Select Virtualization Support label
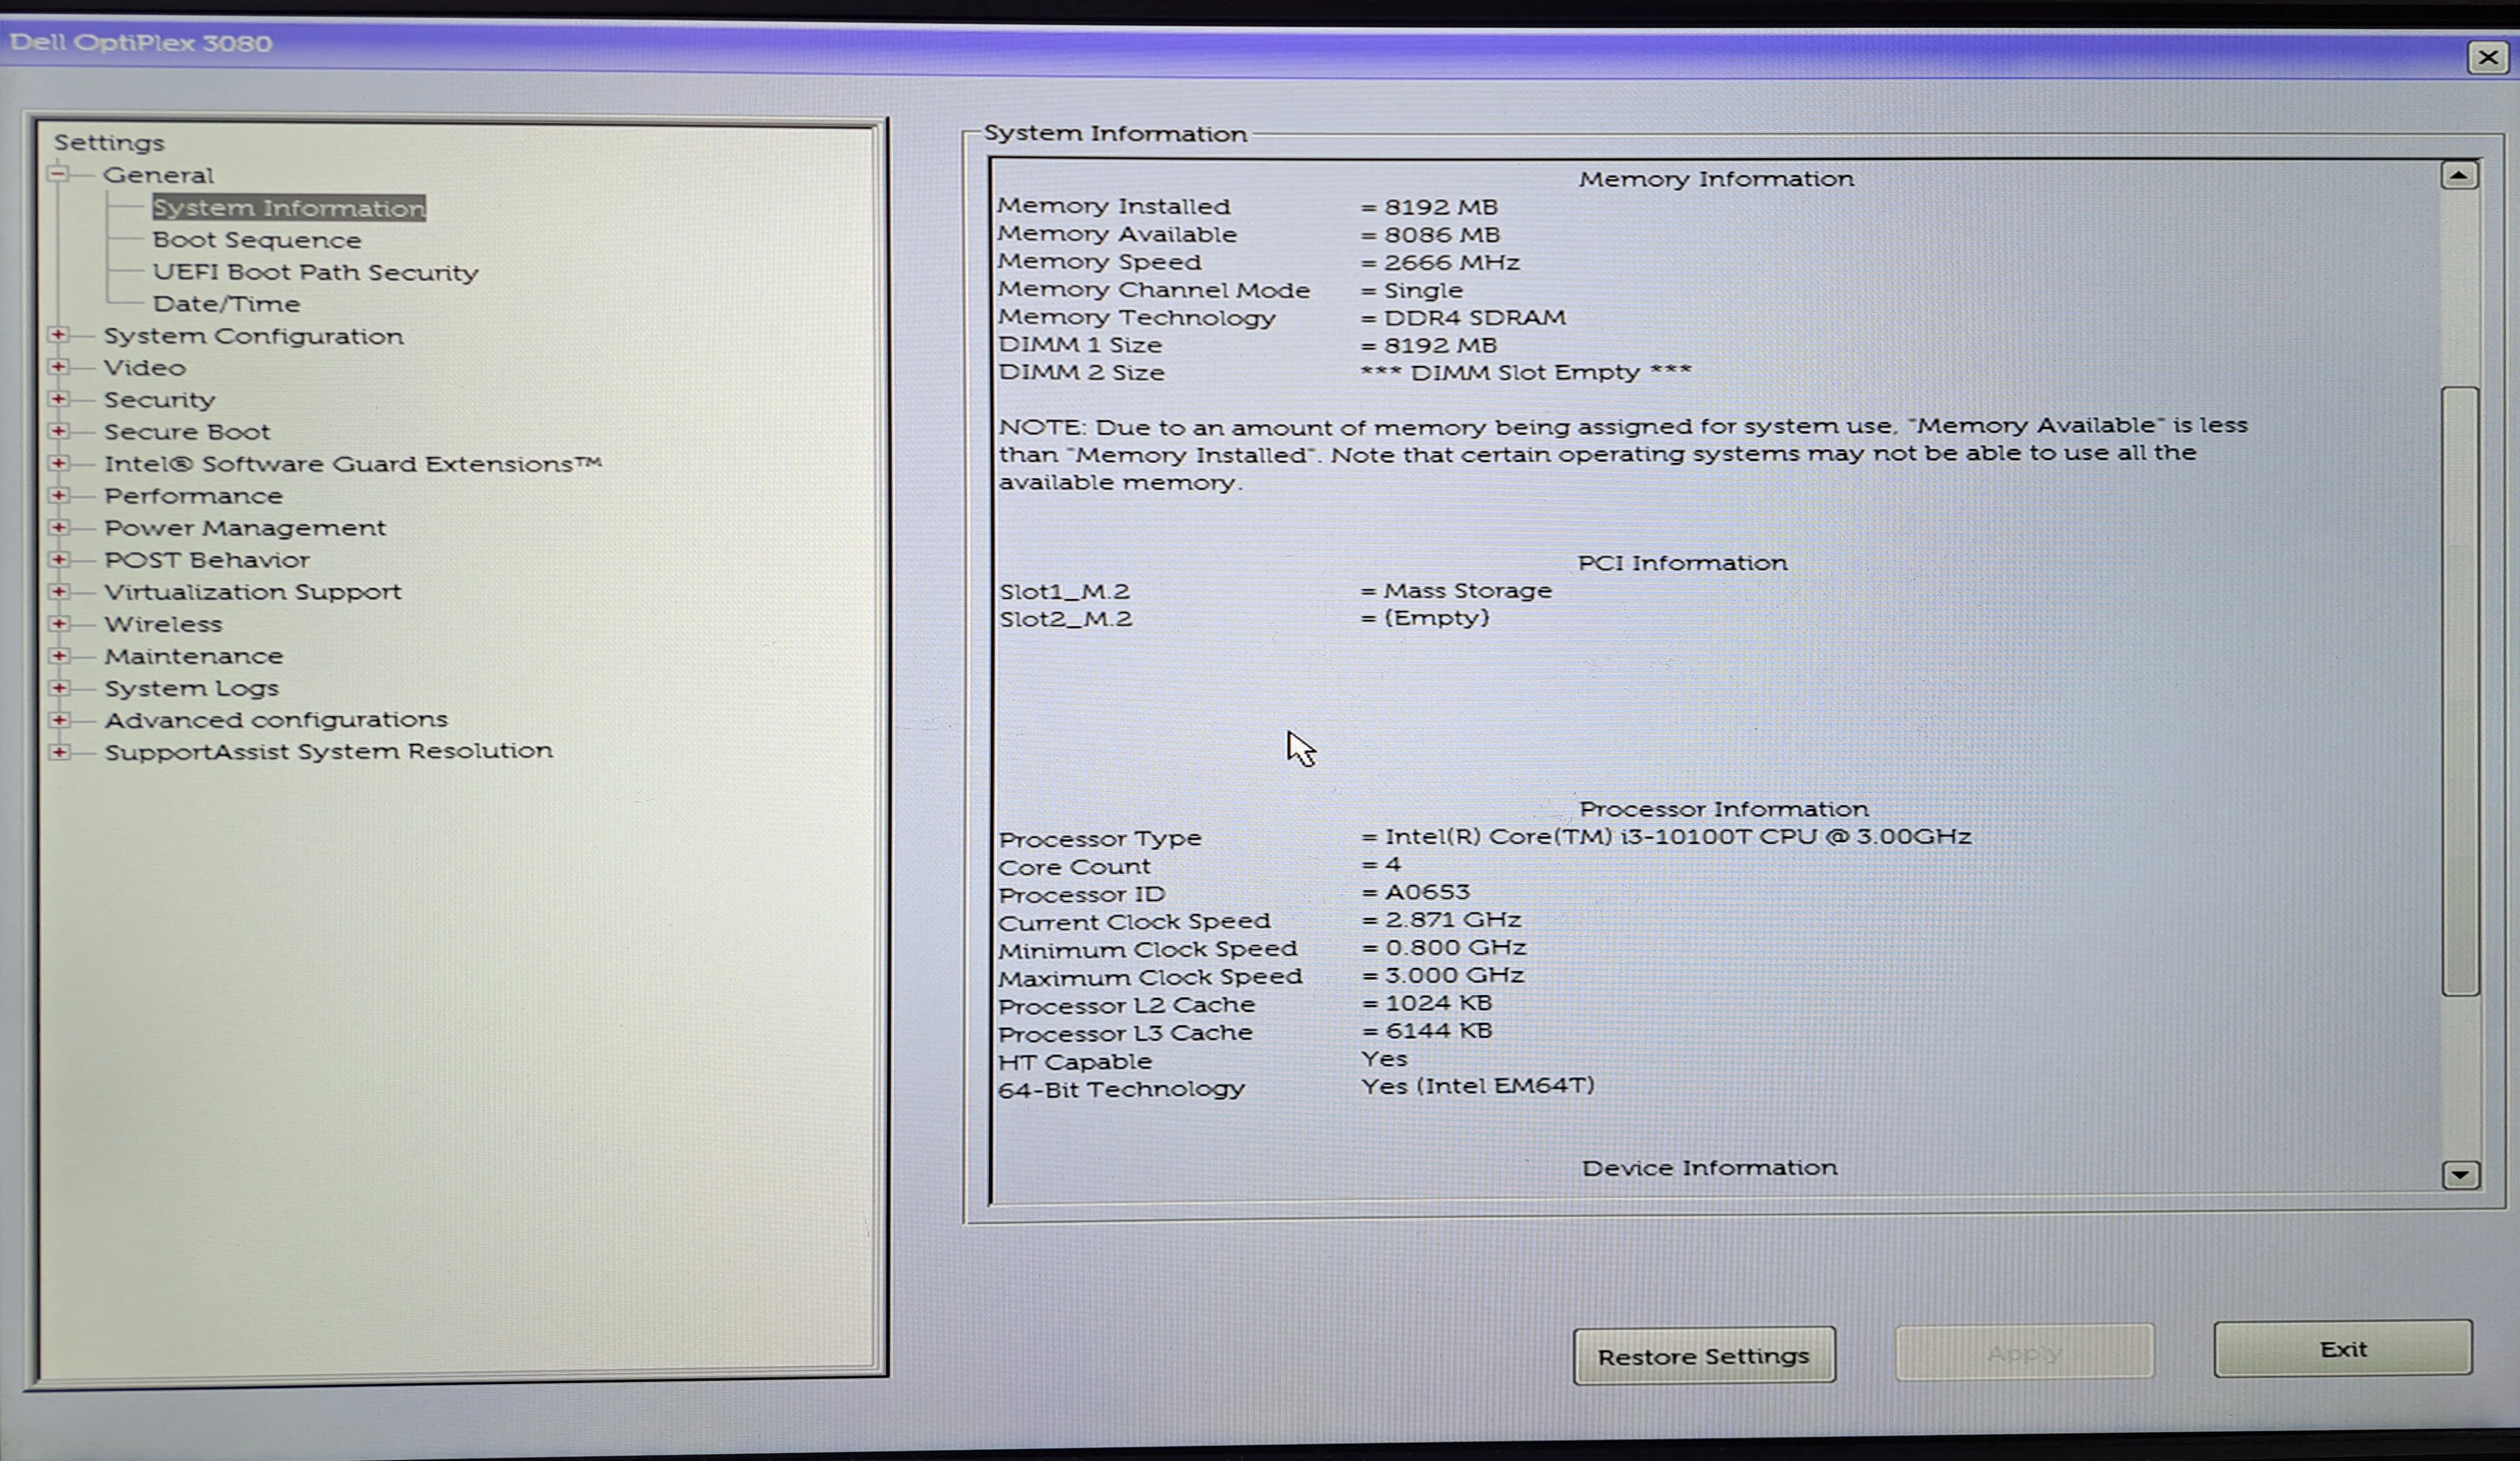The height and width of the screenshot is (1461, 2520). (253, 592)
